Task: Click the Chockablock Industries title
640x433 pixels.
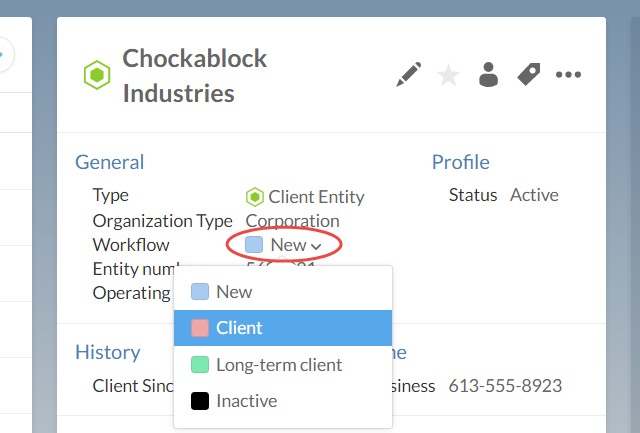Action: [195, 76]
